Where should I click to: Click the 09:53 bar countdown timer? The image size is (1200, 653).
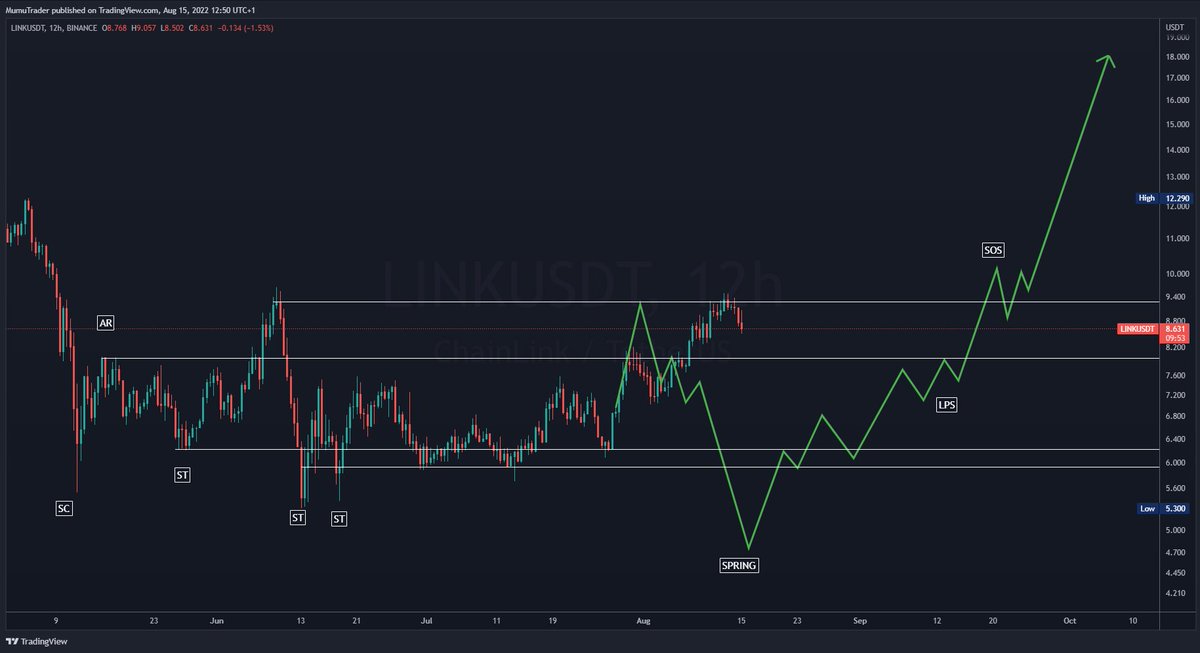click(x=1173, y=338)
